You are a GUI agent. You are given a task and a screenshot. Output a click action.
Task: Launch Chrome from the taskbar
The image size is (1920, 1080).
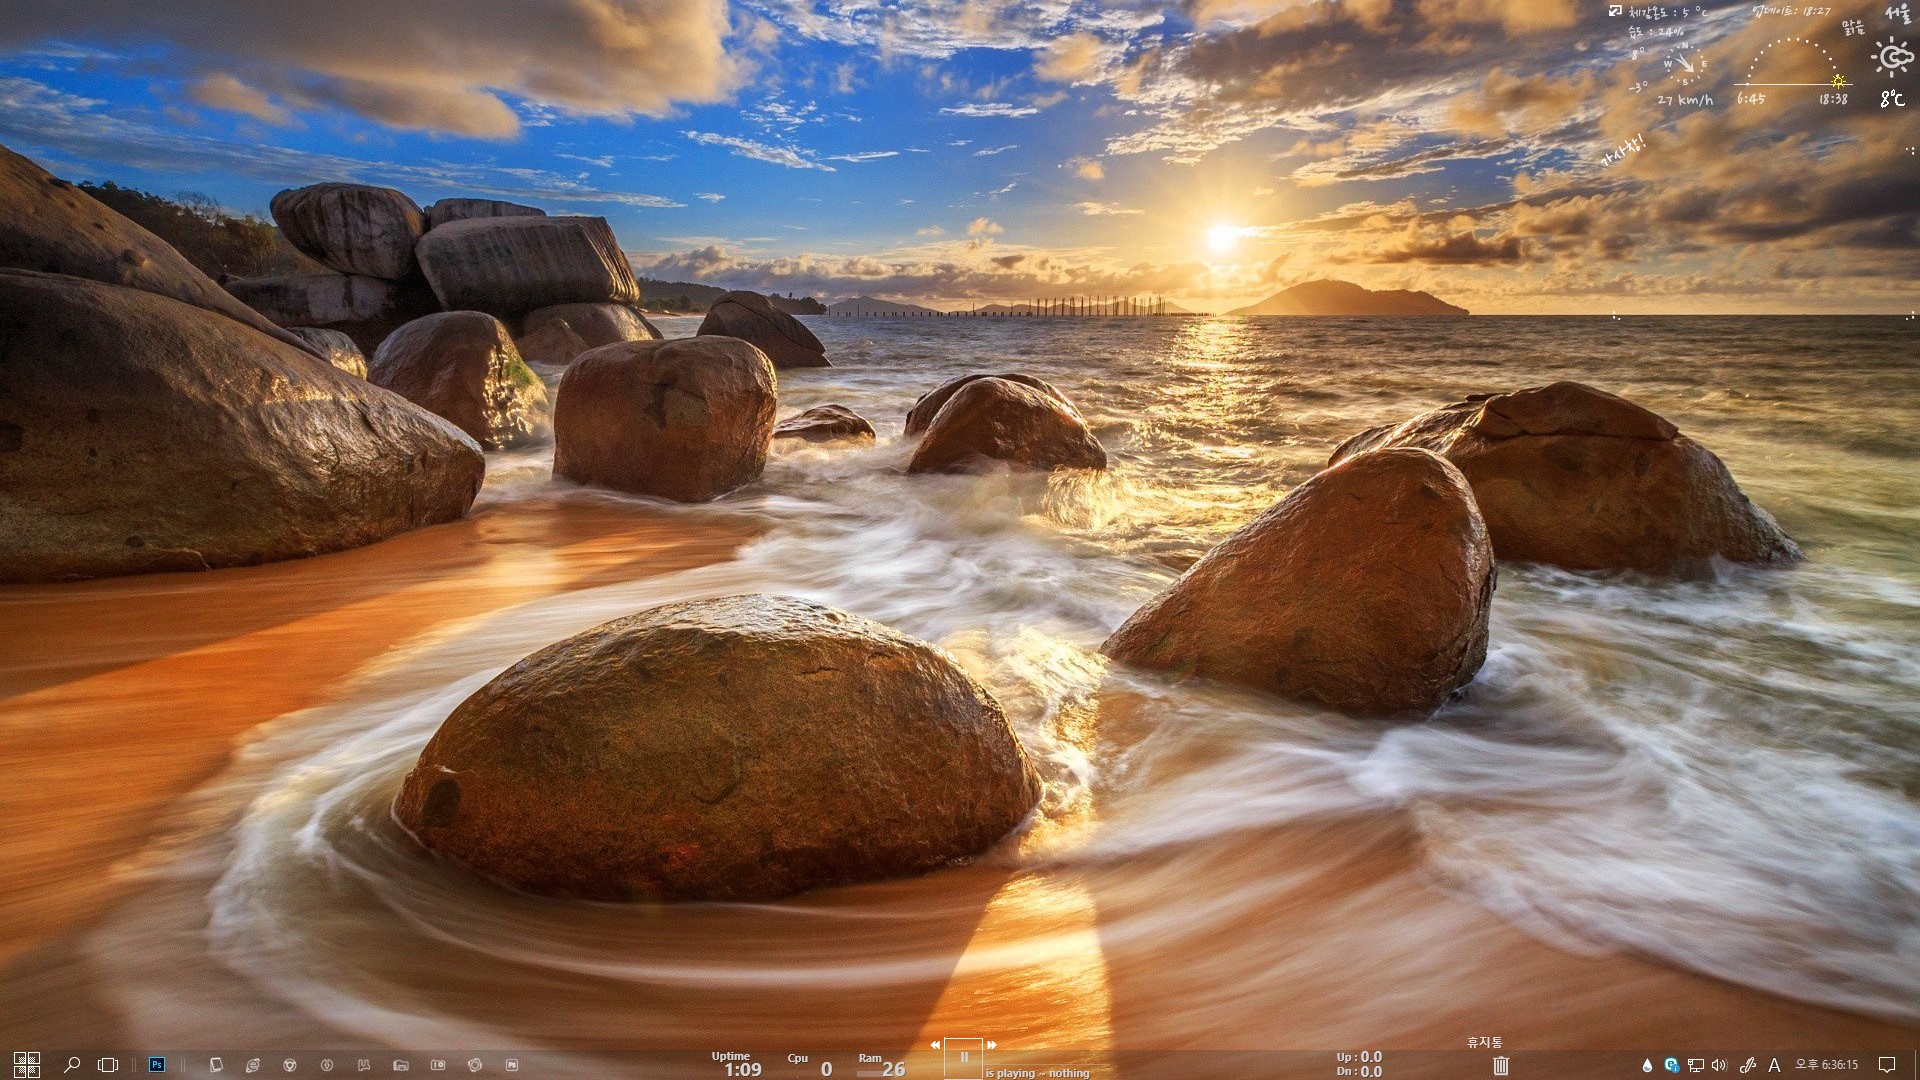(x=290, y=1065)
